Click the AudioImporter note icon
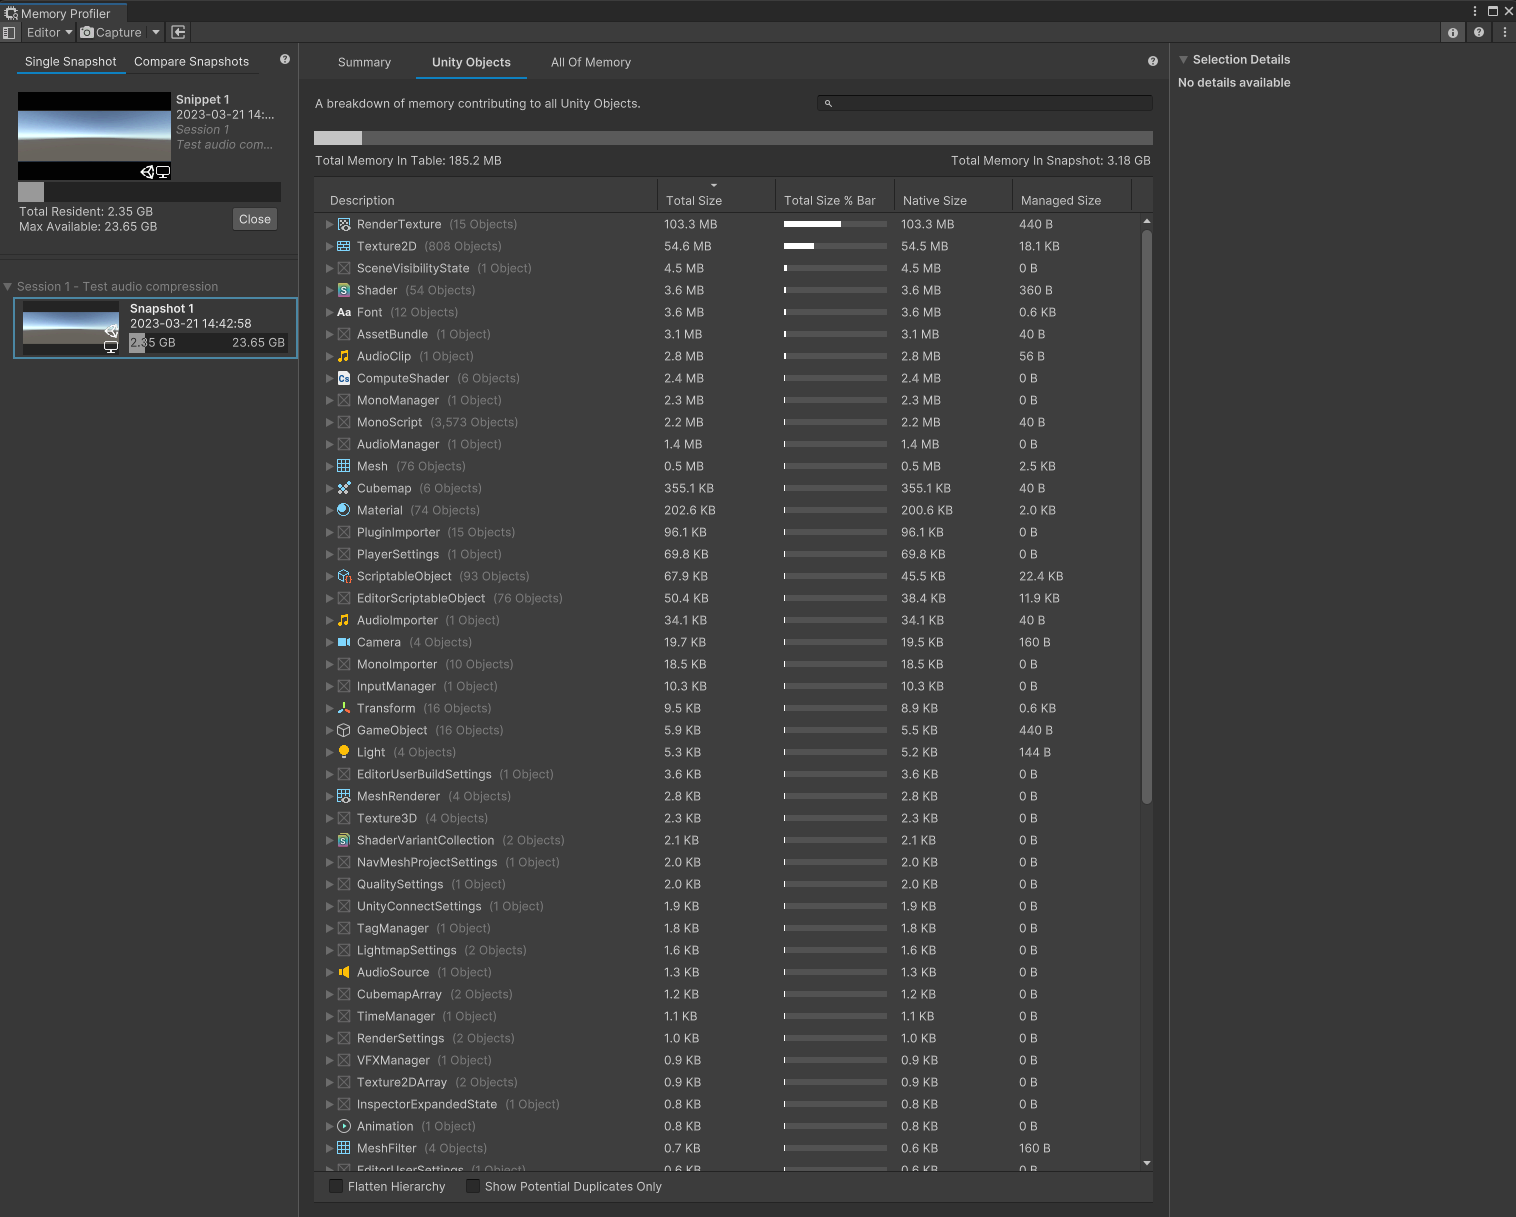The image size is (1516, 1217). point(344,621)
